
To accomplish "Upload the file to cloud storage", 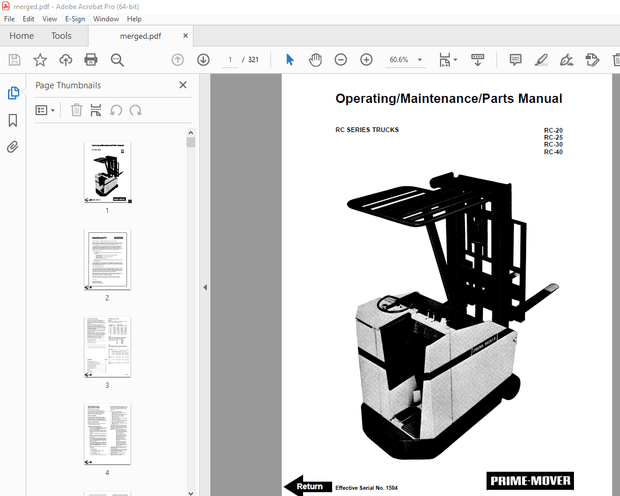I will [x=66, y=60].
